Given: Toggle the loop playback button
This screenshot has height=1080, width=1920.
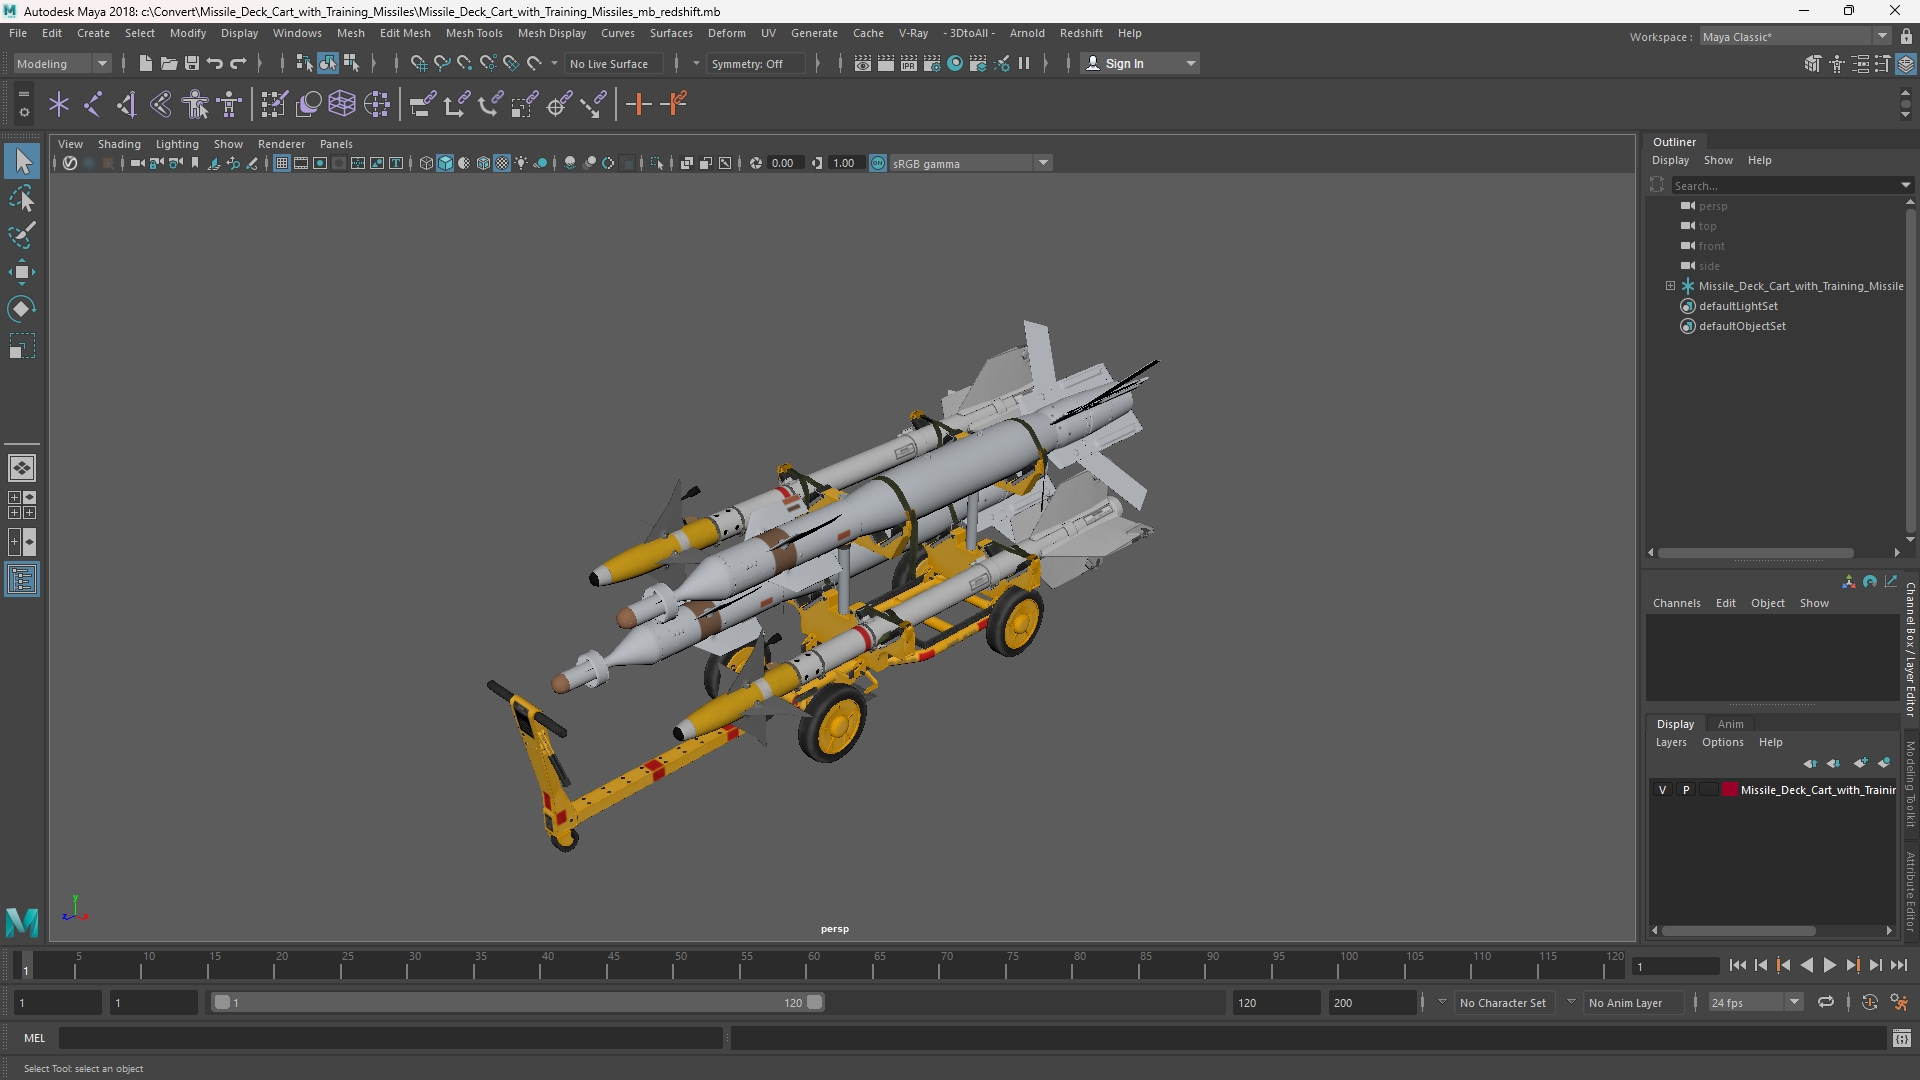Looking at the screenshot, I should 1826,1002.
